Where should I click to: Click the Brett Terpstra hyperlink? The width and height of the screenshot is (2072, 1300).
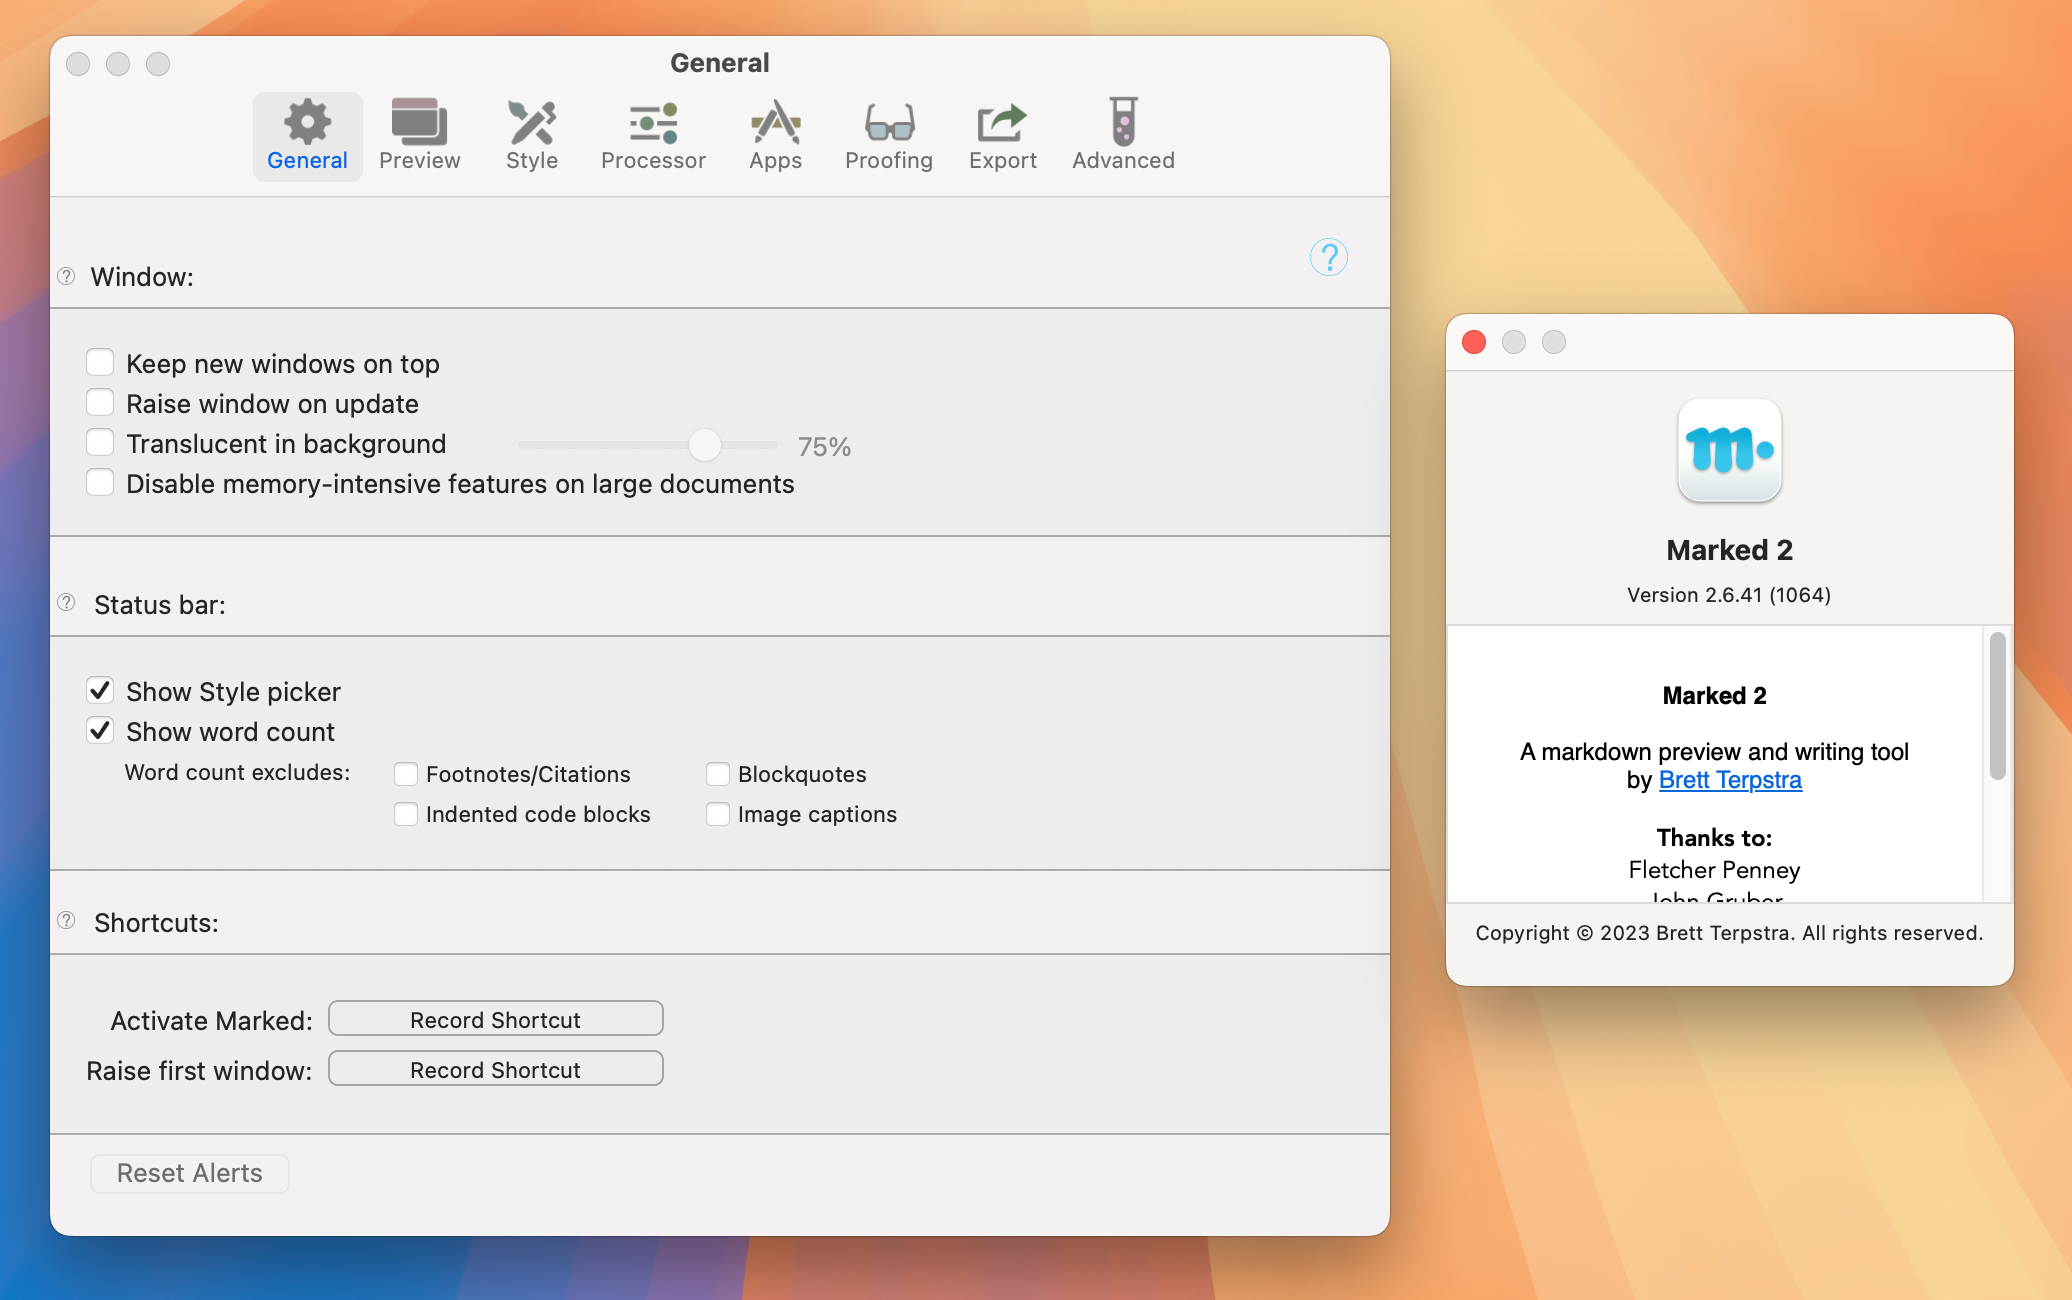(x=1729, y=779)
